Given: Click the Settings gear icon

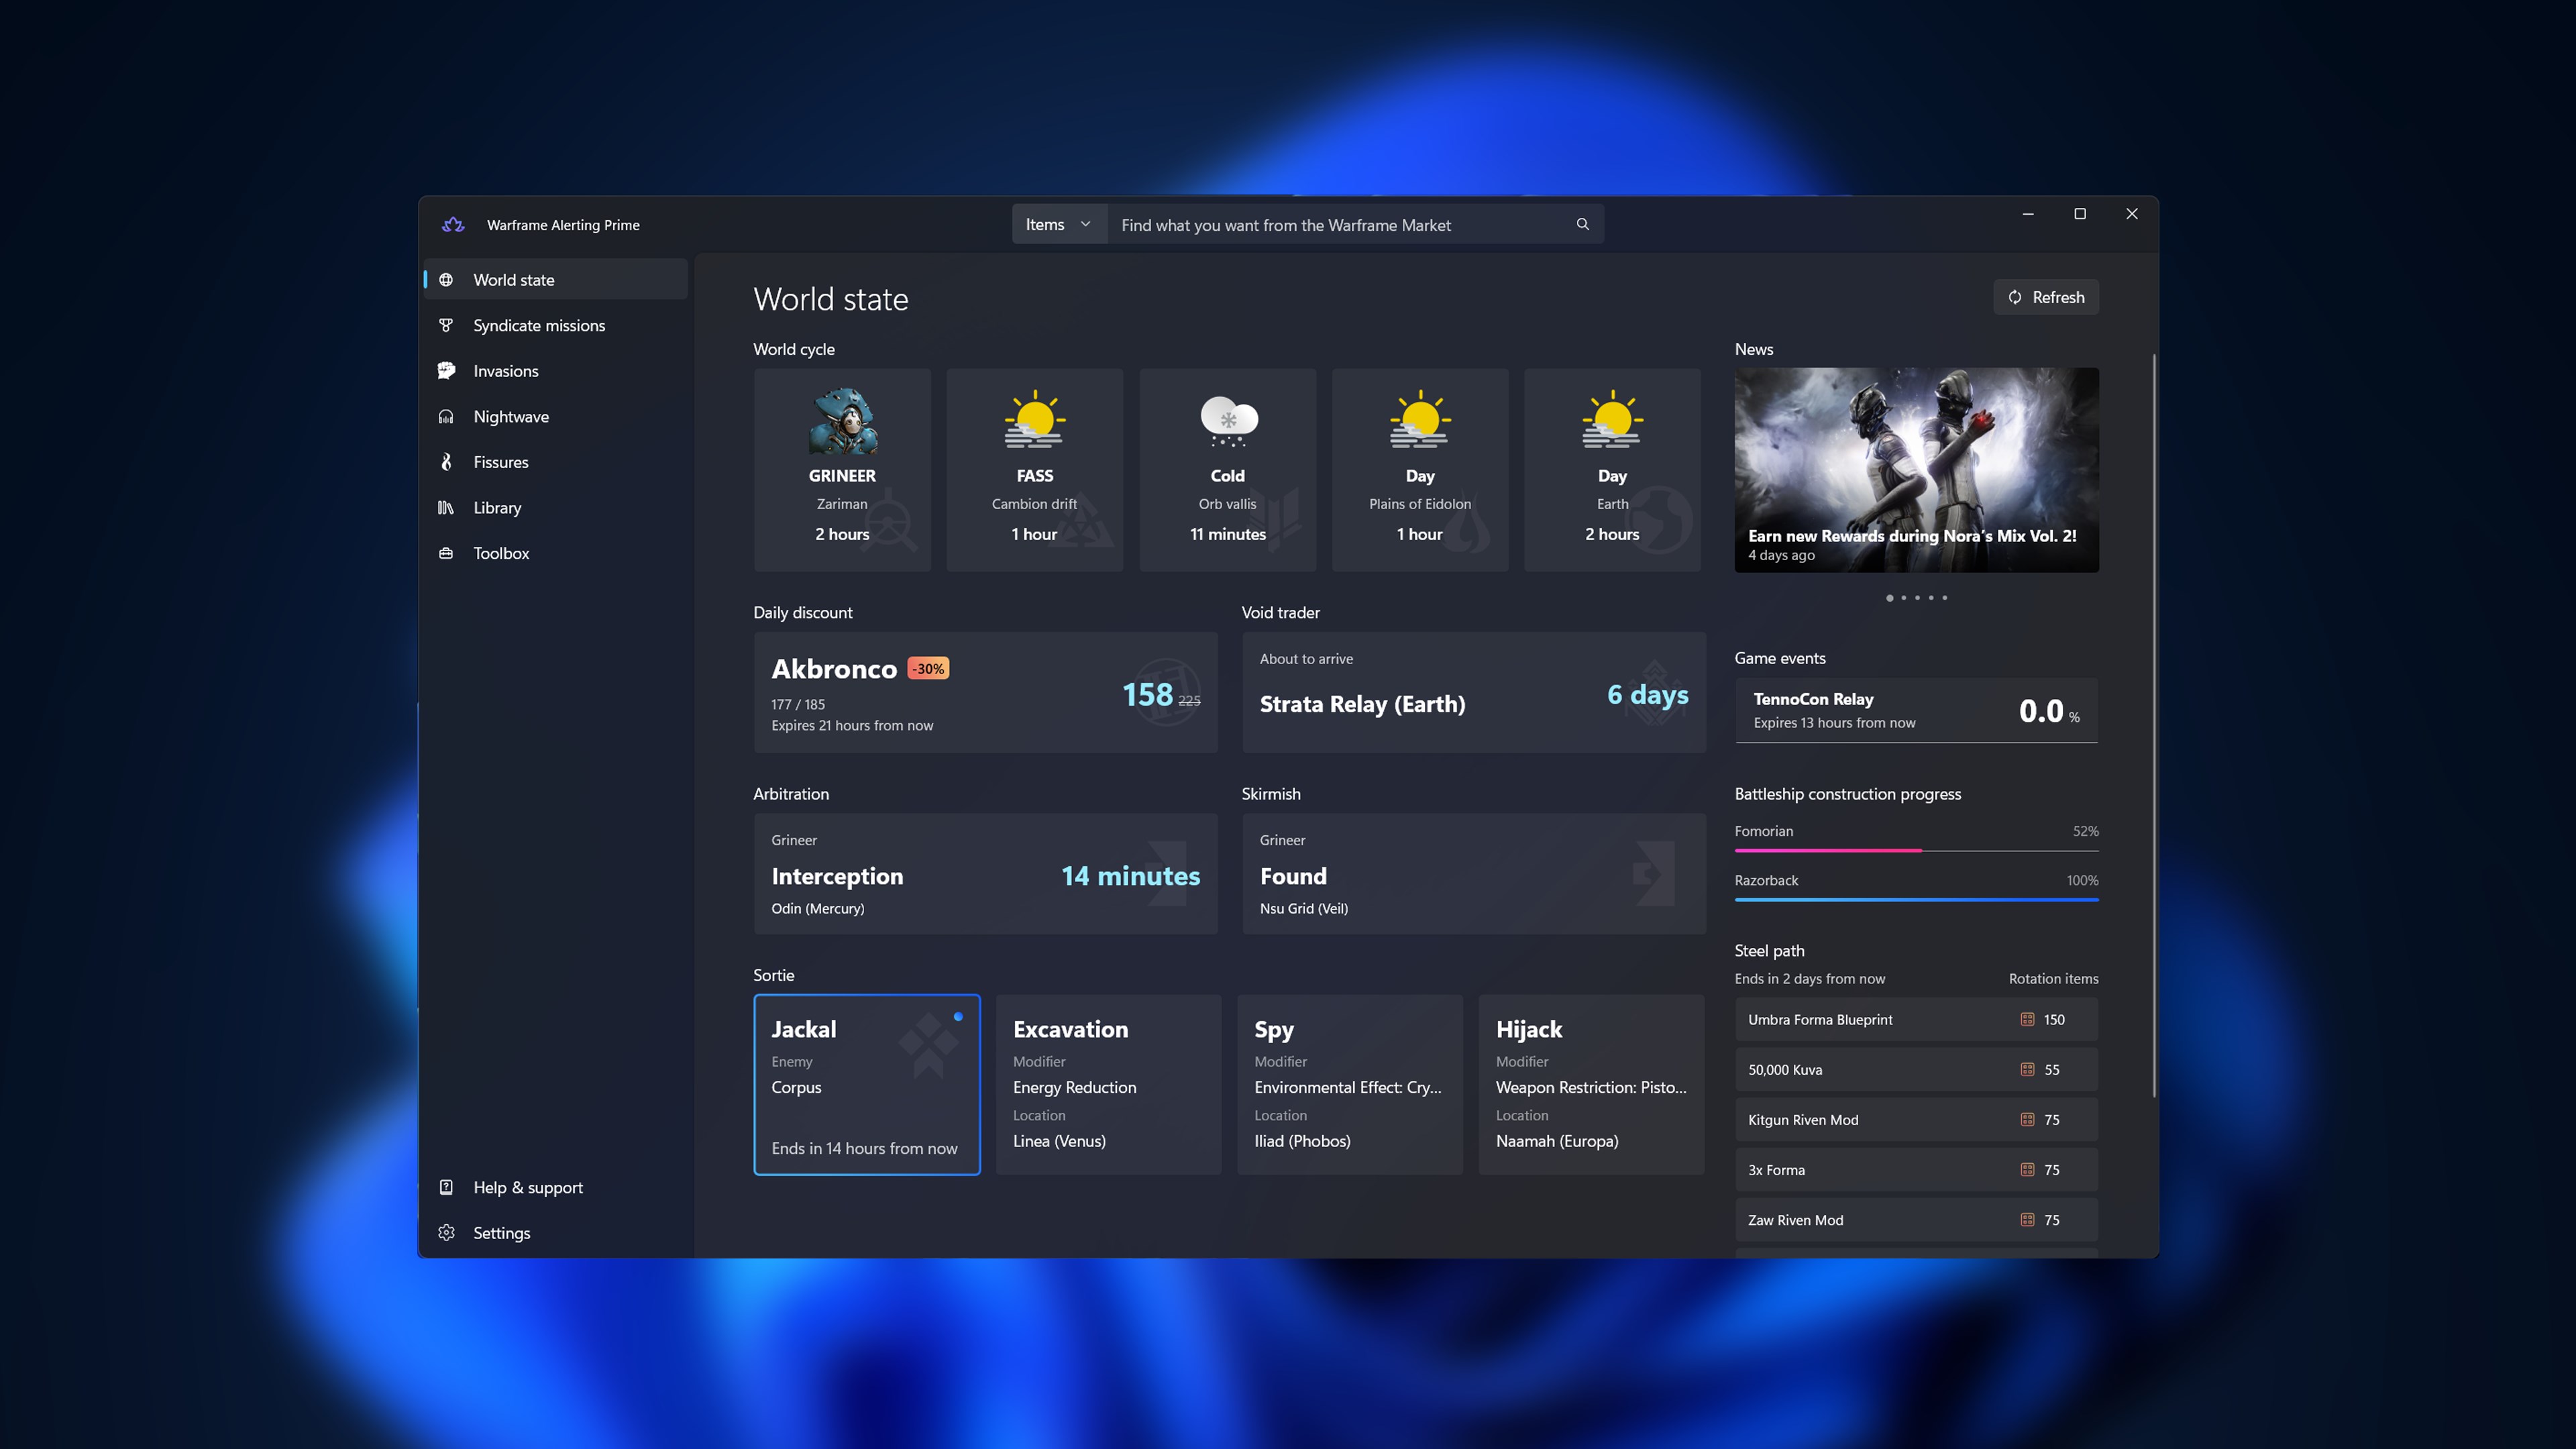Looking at the screenshot, I should pos(446,1233).
